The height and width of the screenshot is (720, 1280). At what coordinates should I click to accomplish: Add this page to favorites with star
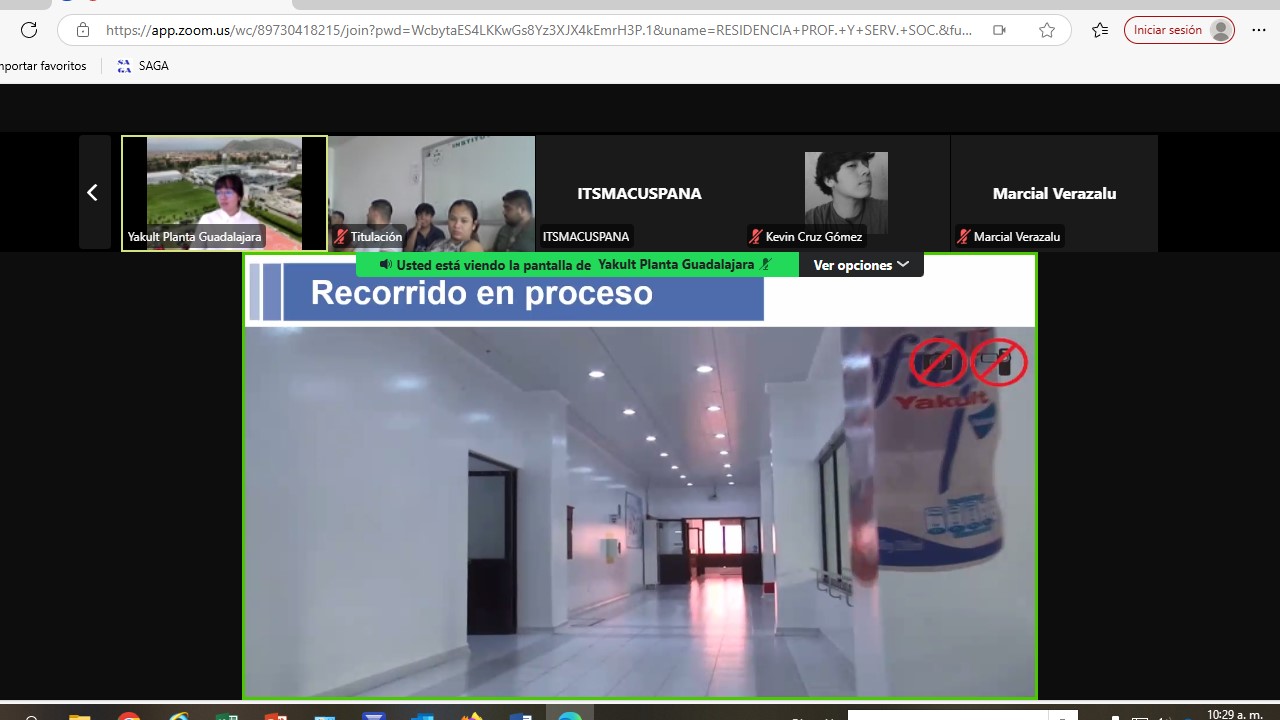click(1047, 30)
